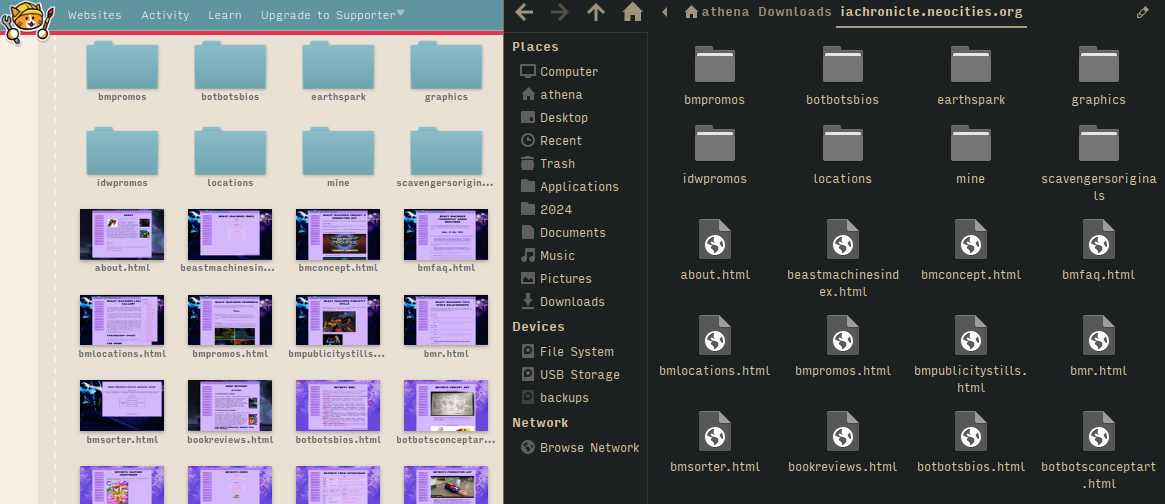Open the earthspark folder in file manager

point(970,66)
